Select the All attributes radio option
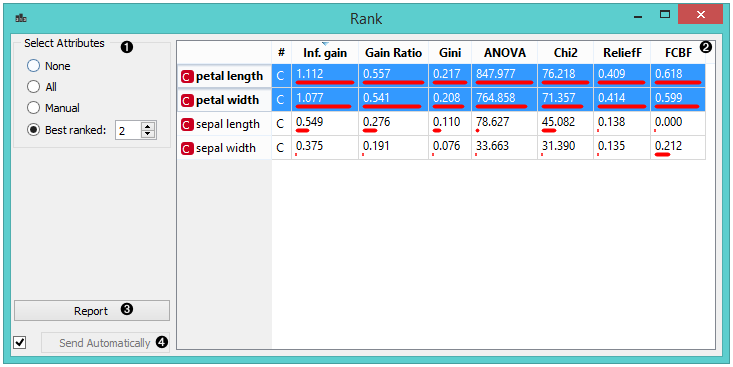733x367 pixels. tap(33, 87)
